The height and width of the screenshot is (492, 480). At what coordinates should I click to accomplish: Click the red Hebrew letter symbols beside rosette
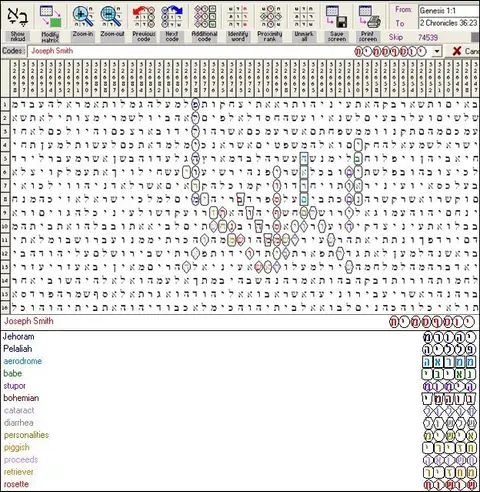(449, 484)
